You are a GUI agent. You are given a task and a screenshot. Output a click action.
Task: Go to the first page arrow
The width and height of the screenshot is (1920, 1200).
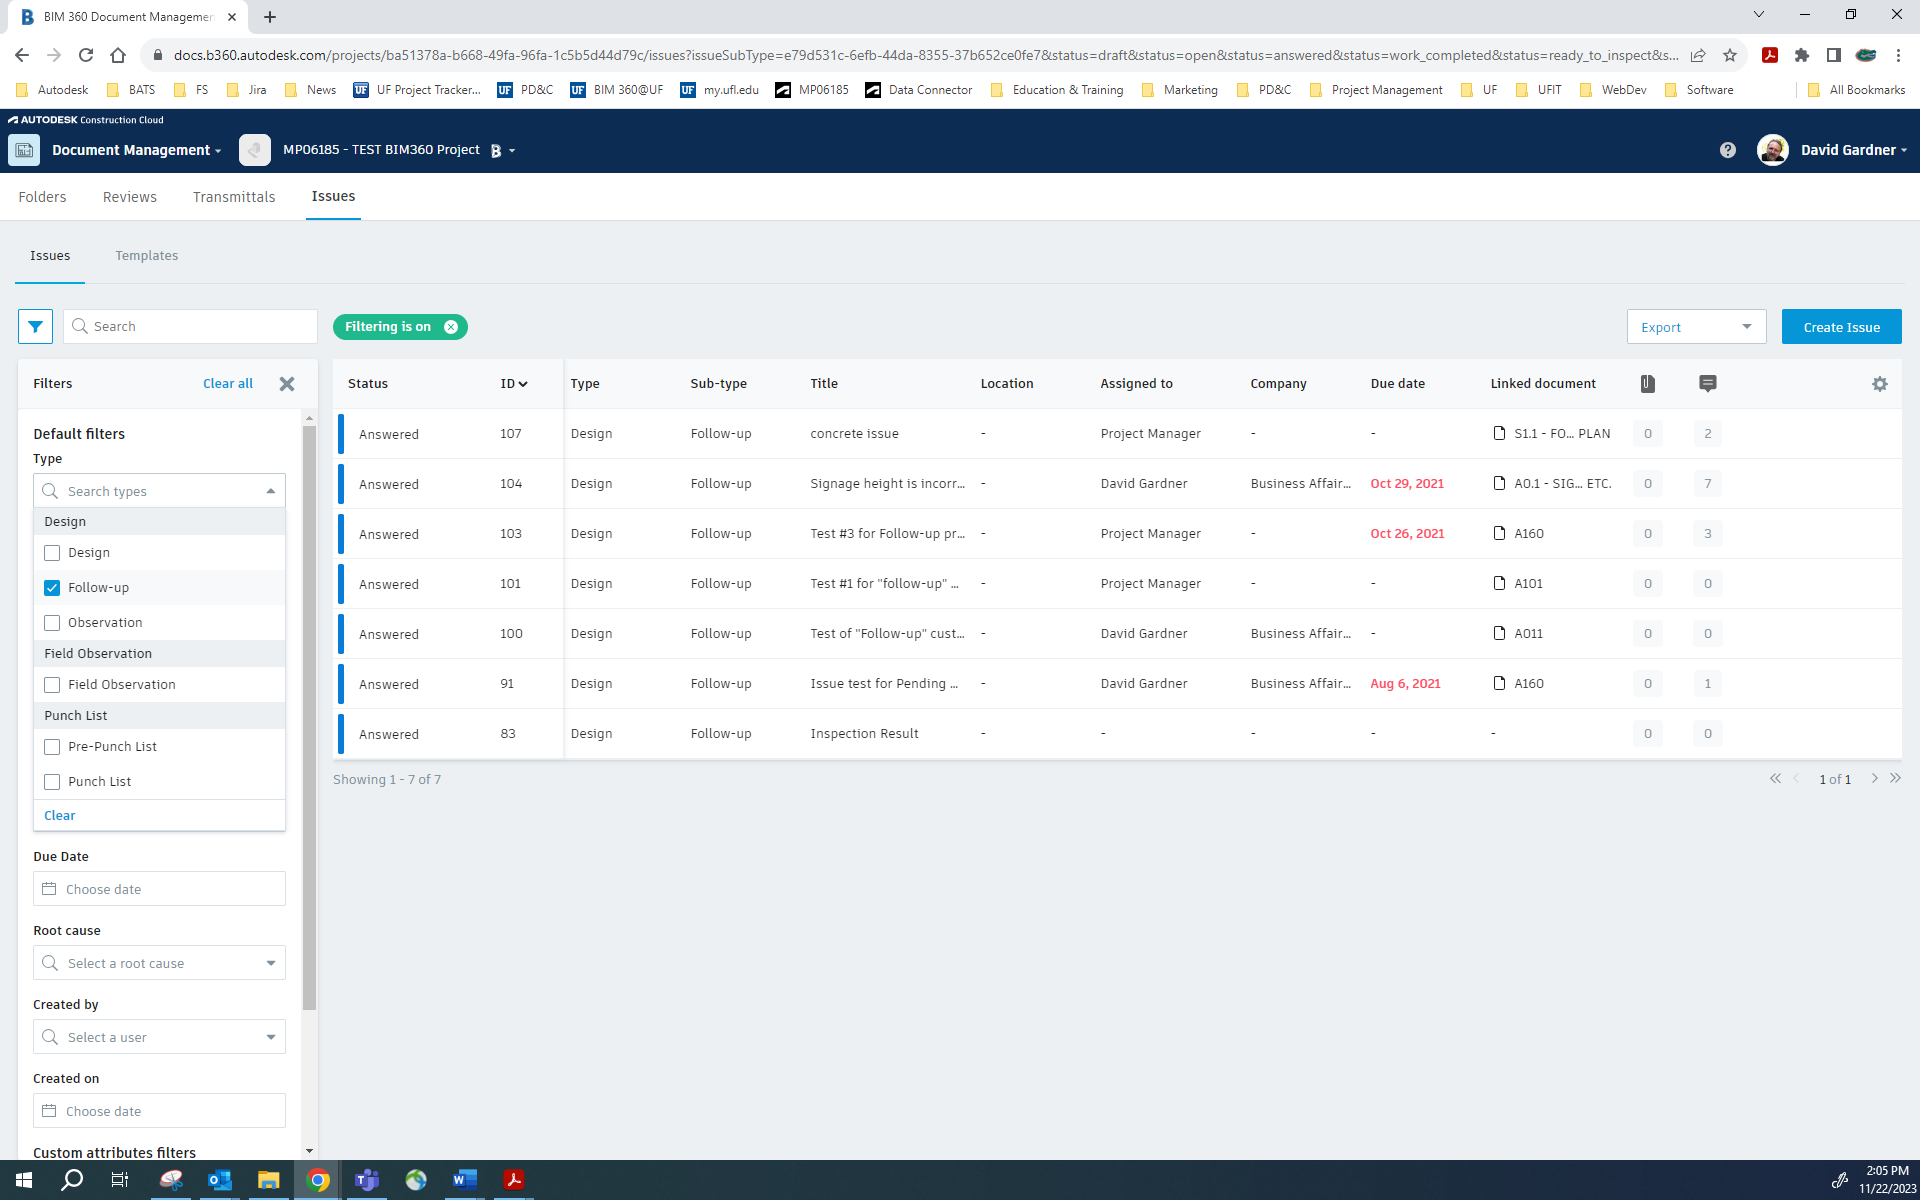click(x=1775, y=778)
